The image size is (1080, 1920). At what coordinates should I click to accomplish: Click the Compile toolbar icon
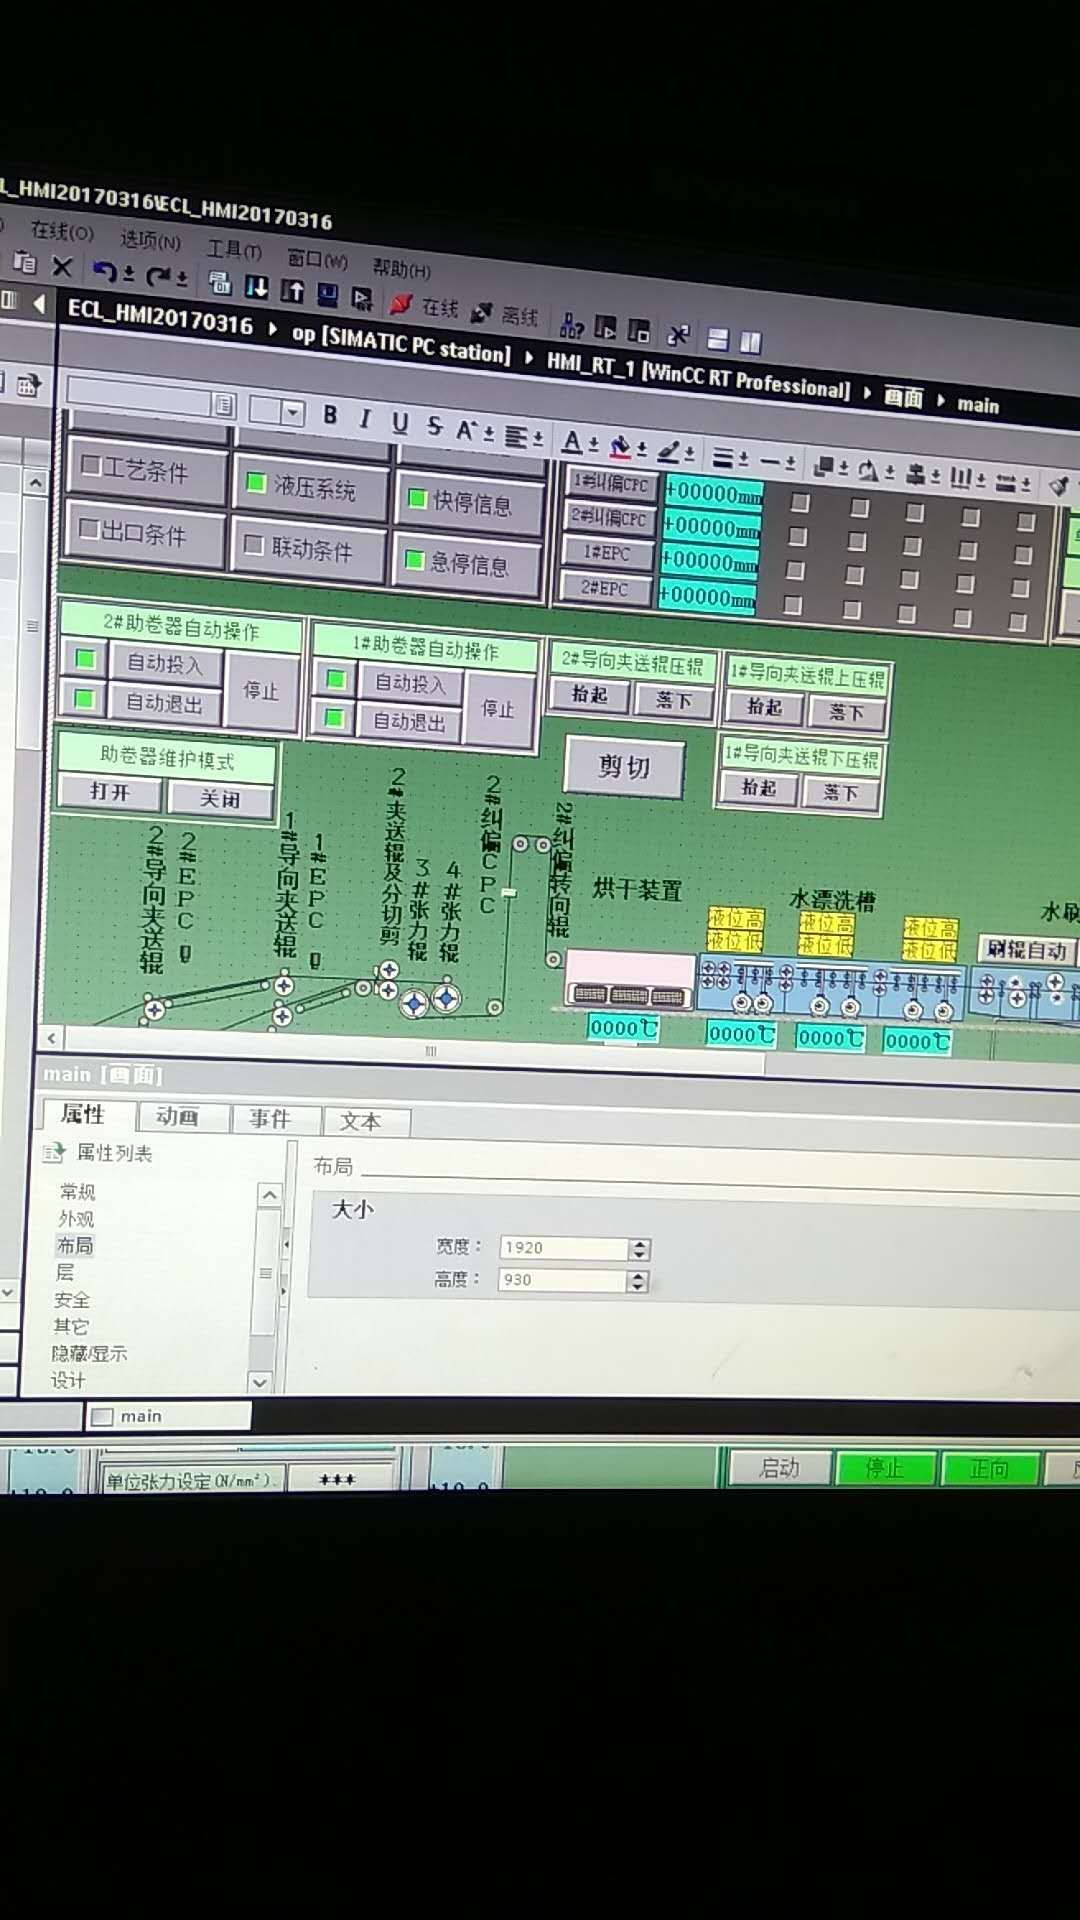(x=220, y=284)
